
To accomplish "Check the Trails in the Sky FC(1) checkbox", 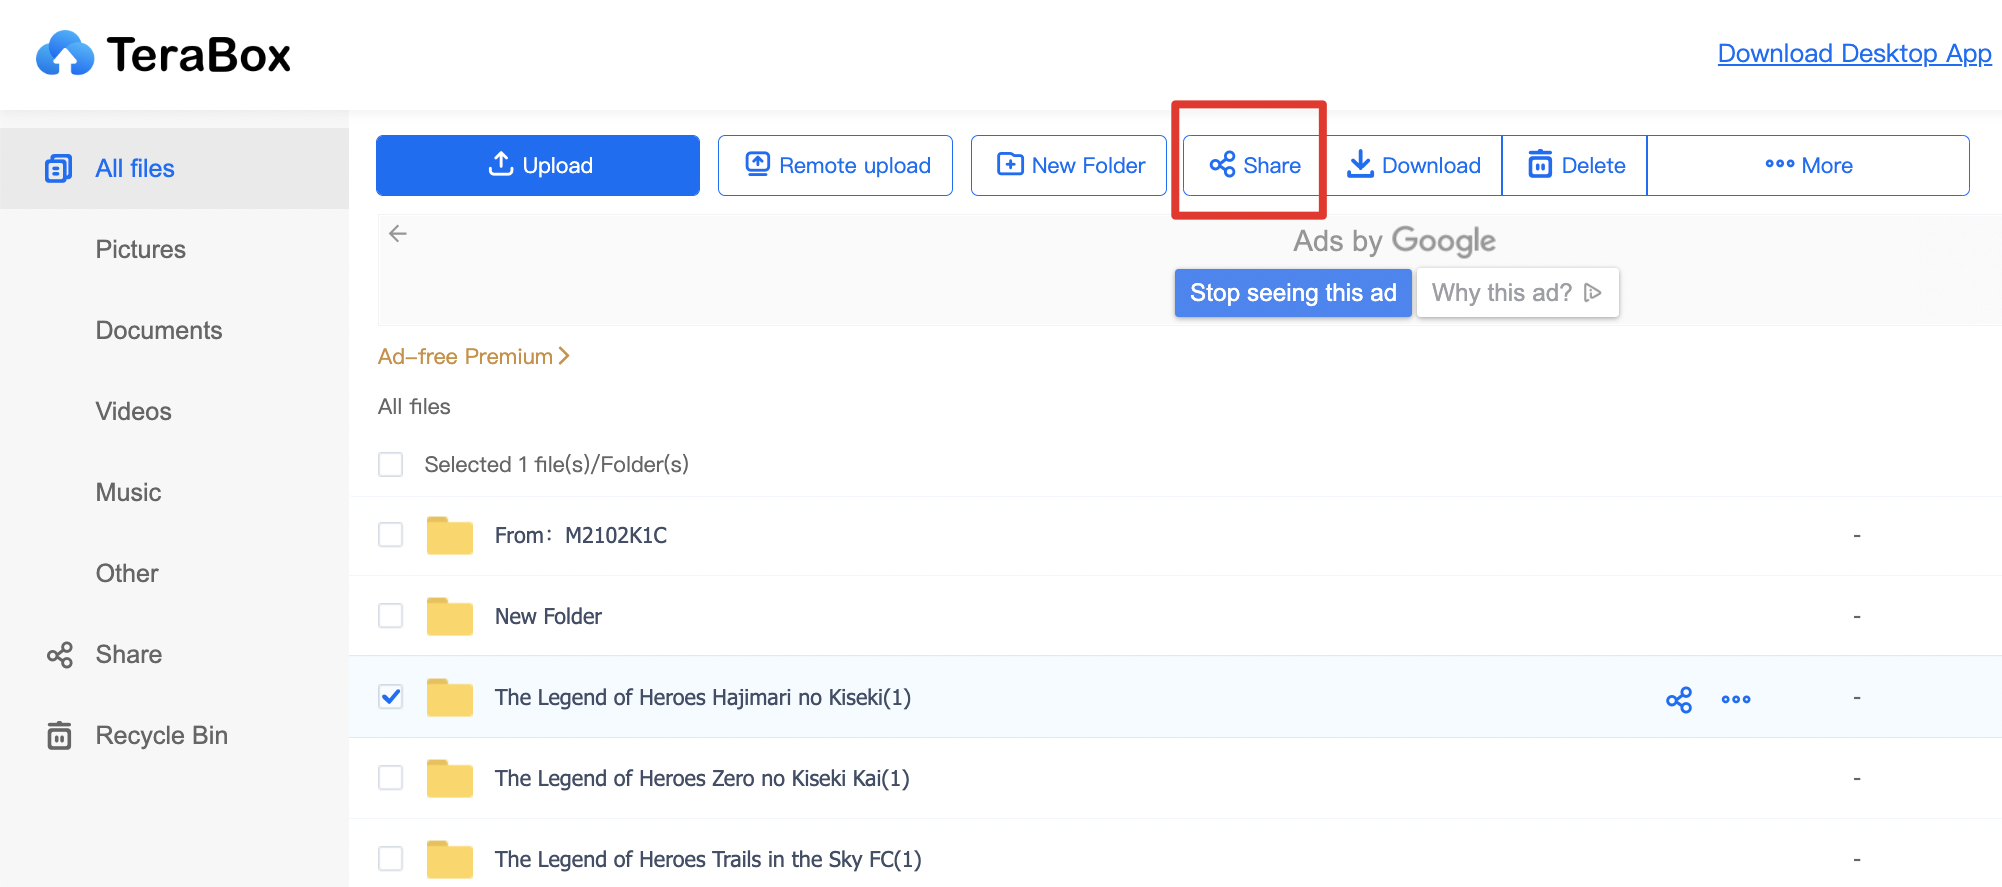I will point(391,859).
